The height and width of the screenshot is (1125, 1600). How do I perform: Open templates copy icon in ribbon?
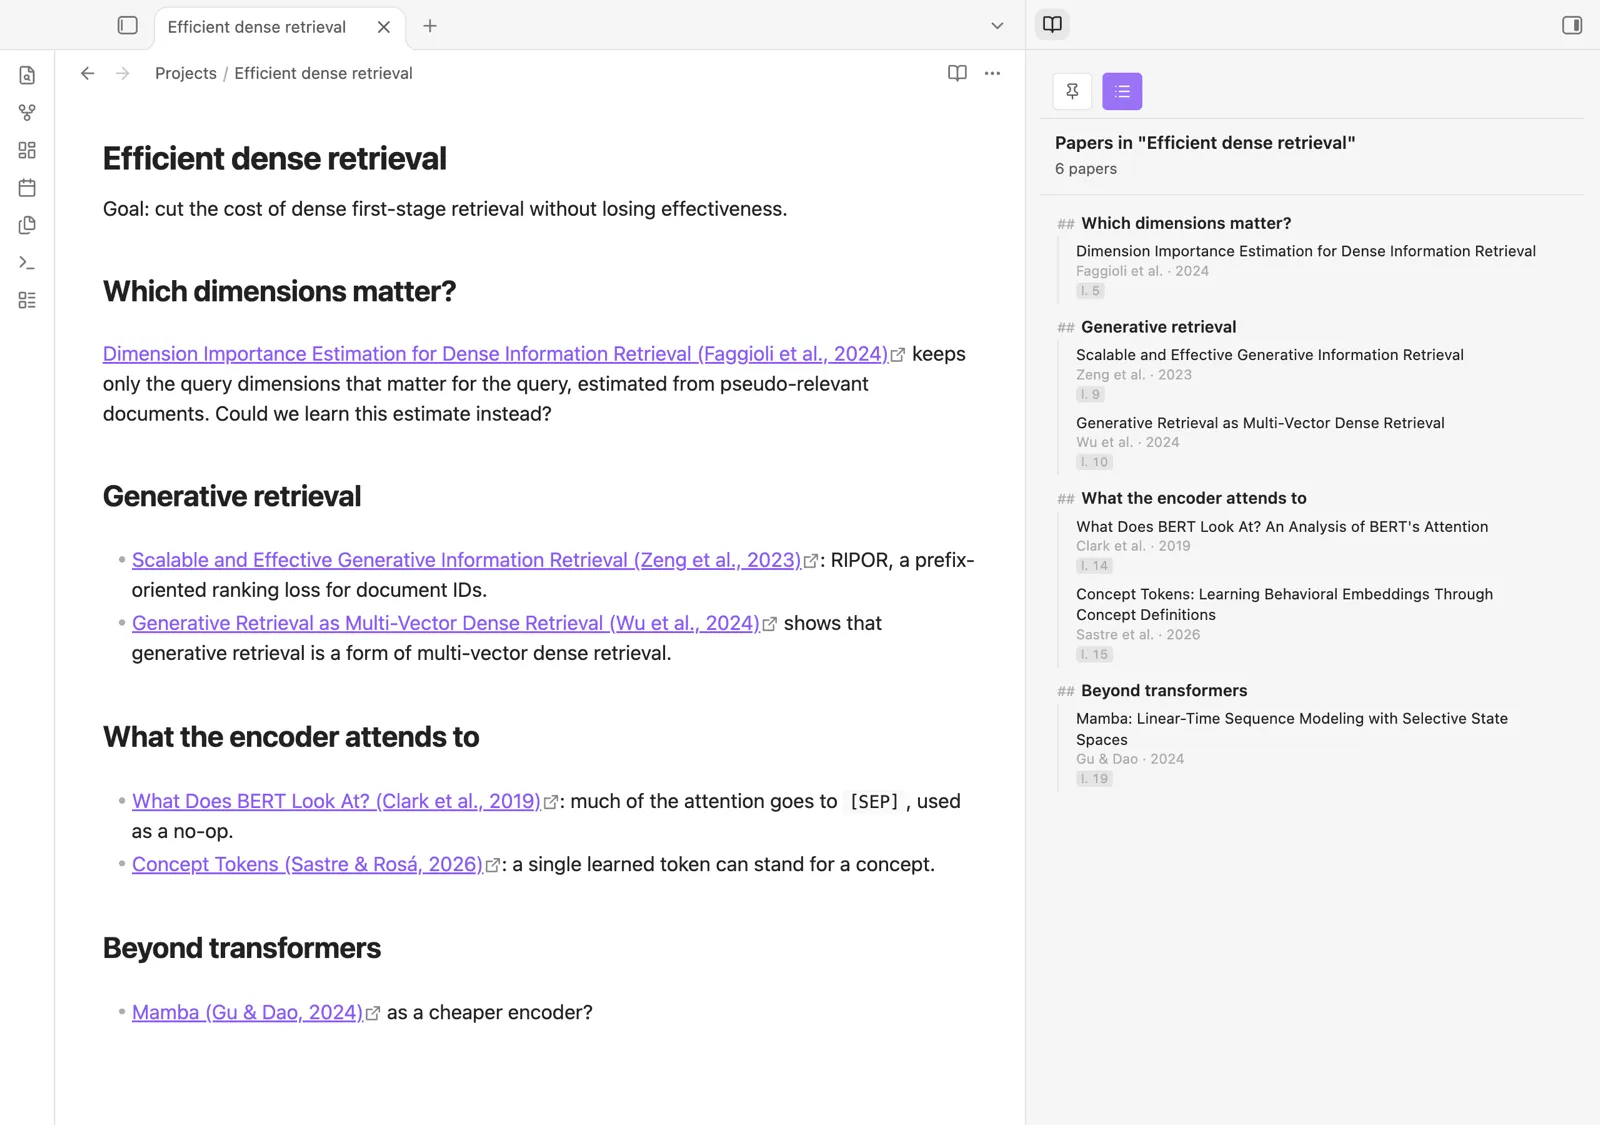27,225
